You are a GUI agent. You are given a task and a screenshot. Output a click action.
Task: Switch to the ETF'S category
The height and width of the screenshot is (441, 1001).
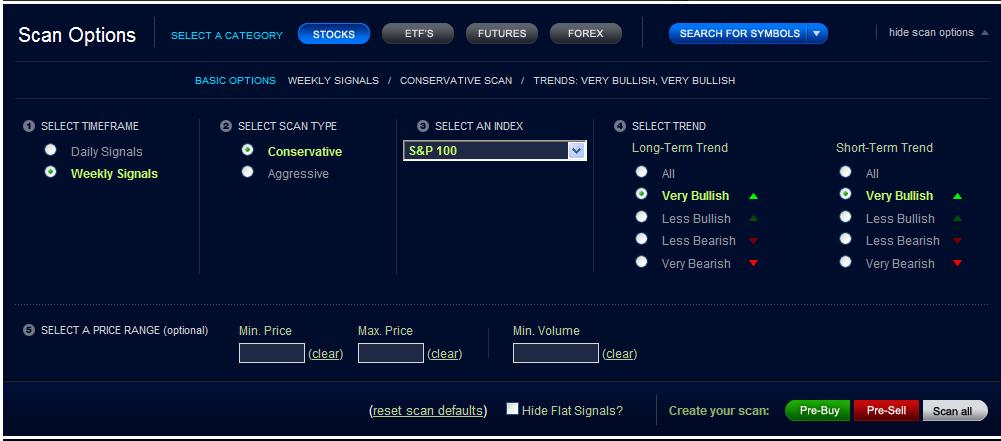(418, 34)
